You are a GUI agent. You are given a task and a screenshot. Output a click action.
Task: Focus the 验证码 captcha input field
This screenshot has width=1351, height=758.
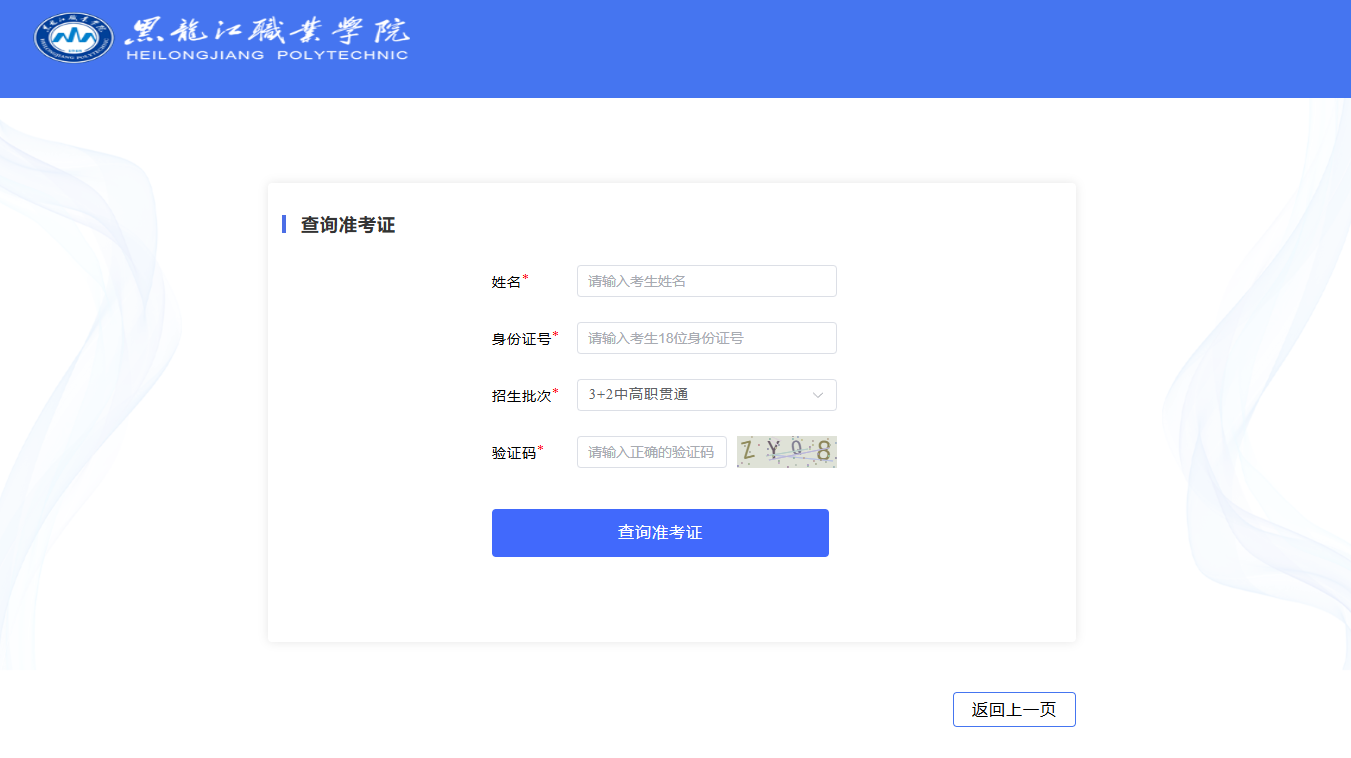tap(651, 452)
